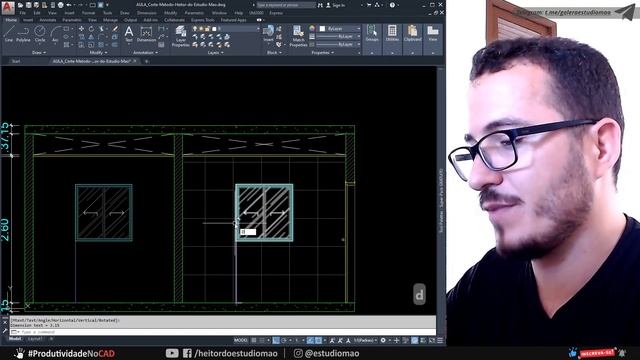Select the Line tool
640x360 pixels.
9,33
